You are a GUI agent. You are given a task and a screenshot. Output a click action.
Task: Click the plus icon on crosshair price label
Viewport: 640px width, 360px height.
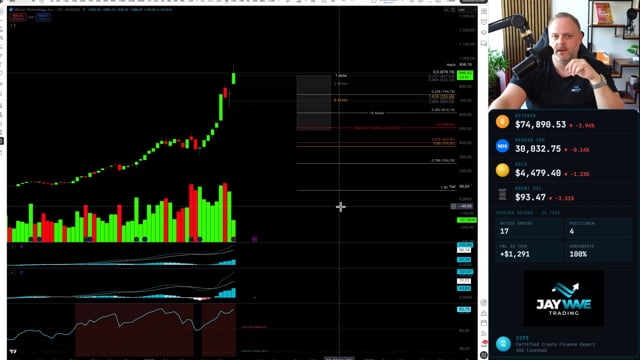click(453, 206)
